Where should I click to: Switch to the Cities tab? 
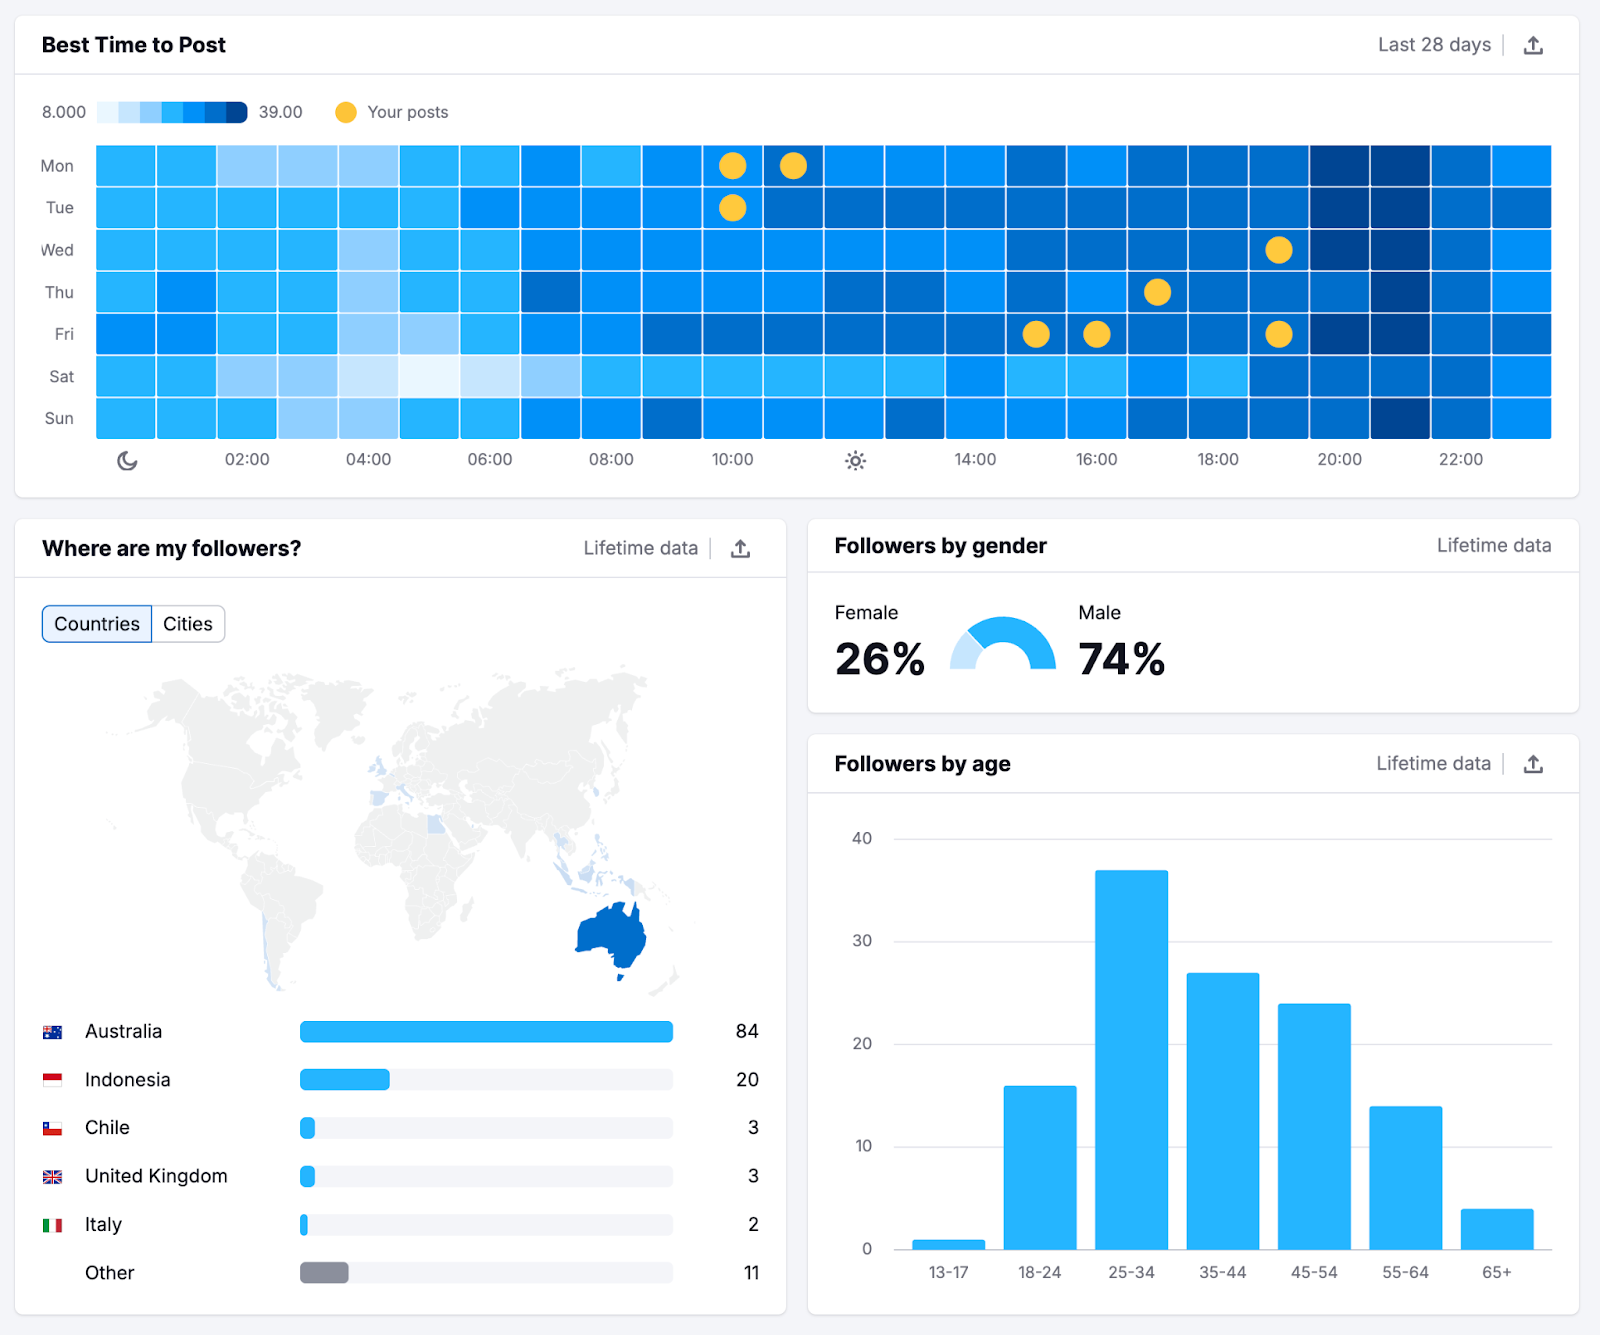click(x=188, y=623)
